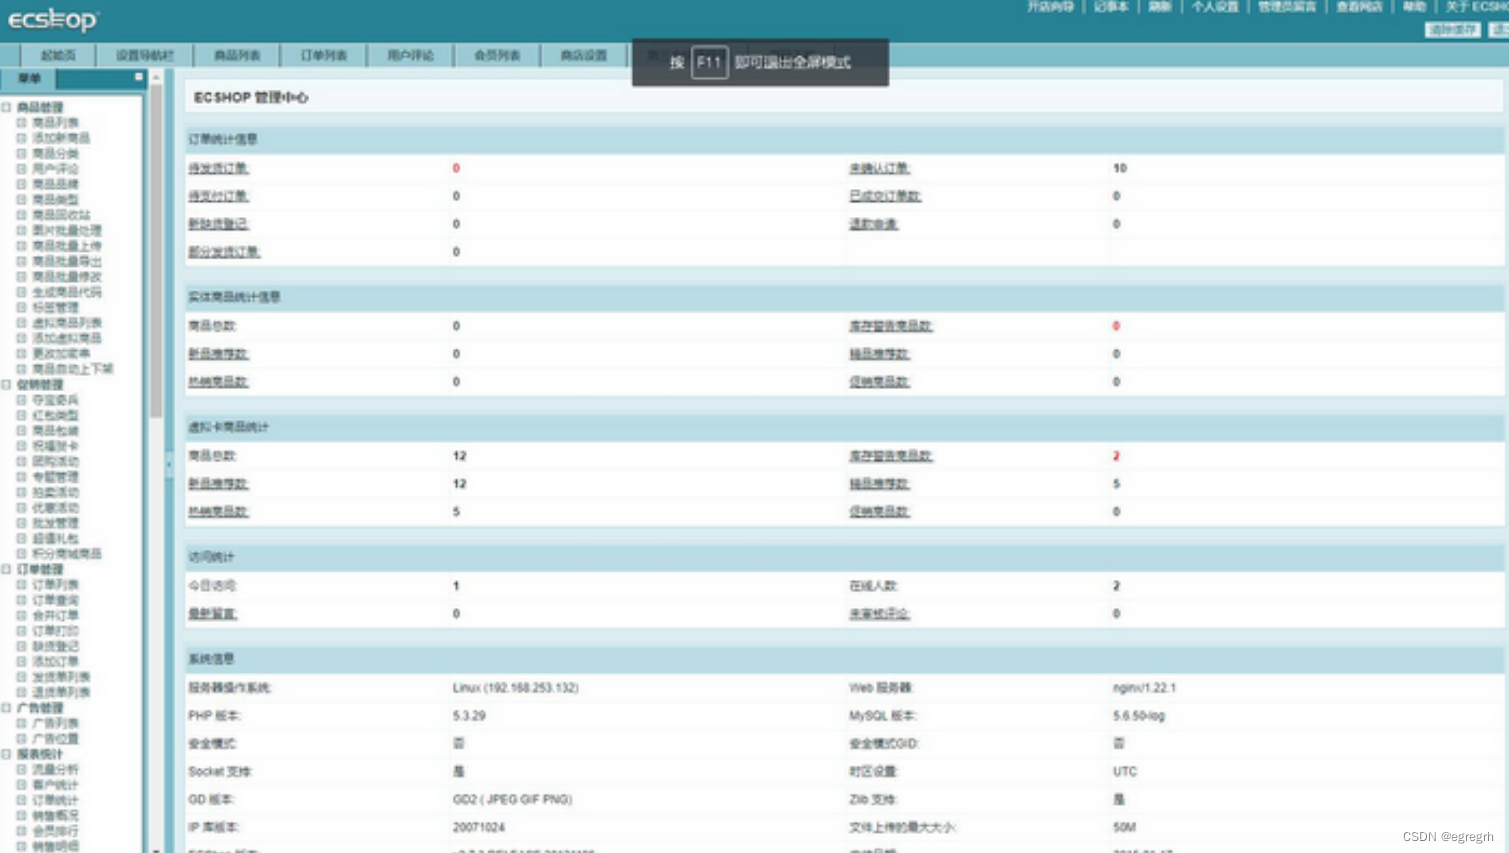The image size is (1509, 853).
Task: Click the ECShop logo in the header
Action: coord(53,19)
